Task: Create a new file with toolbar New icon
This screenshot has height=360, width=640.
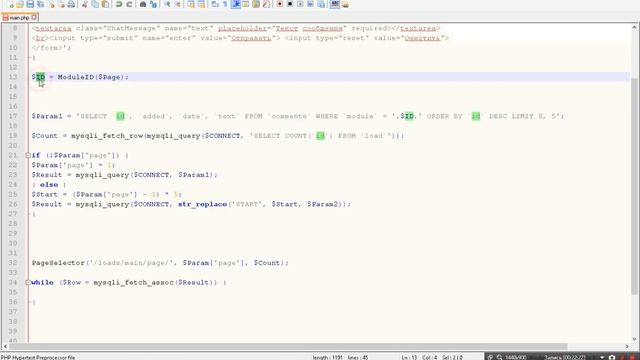Action: point(10,4)
